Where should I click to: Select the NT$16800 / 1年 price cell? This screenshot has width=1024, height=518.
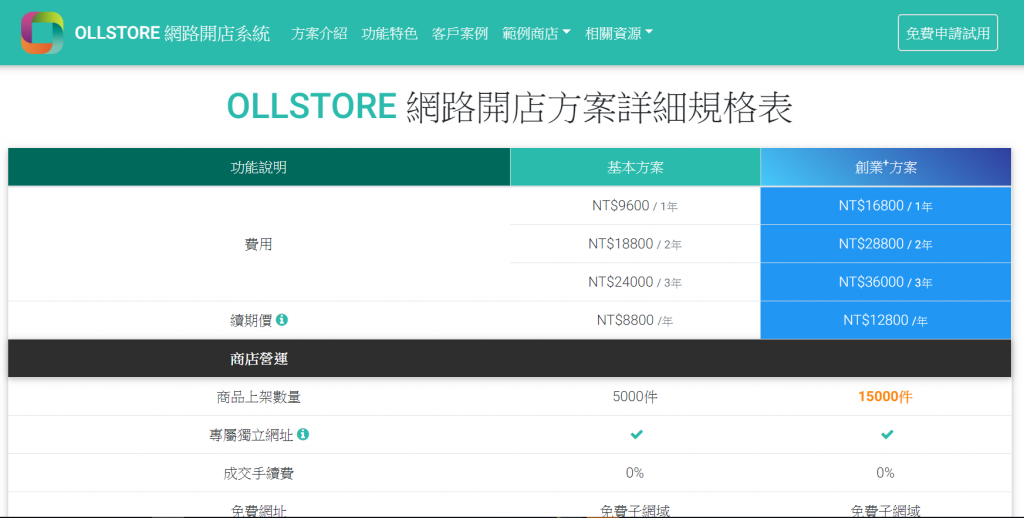coord(886,206)
